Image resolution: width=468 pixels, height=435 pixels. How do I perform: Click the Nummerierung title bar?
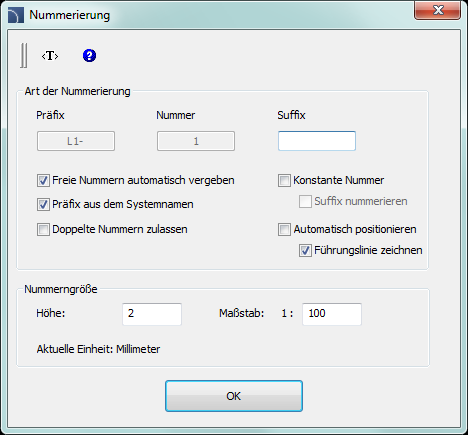217,15
